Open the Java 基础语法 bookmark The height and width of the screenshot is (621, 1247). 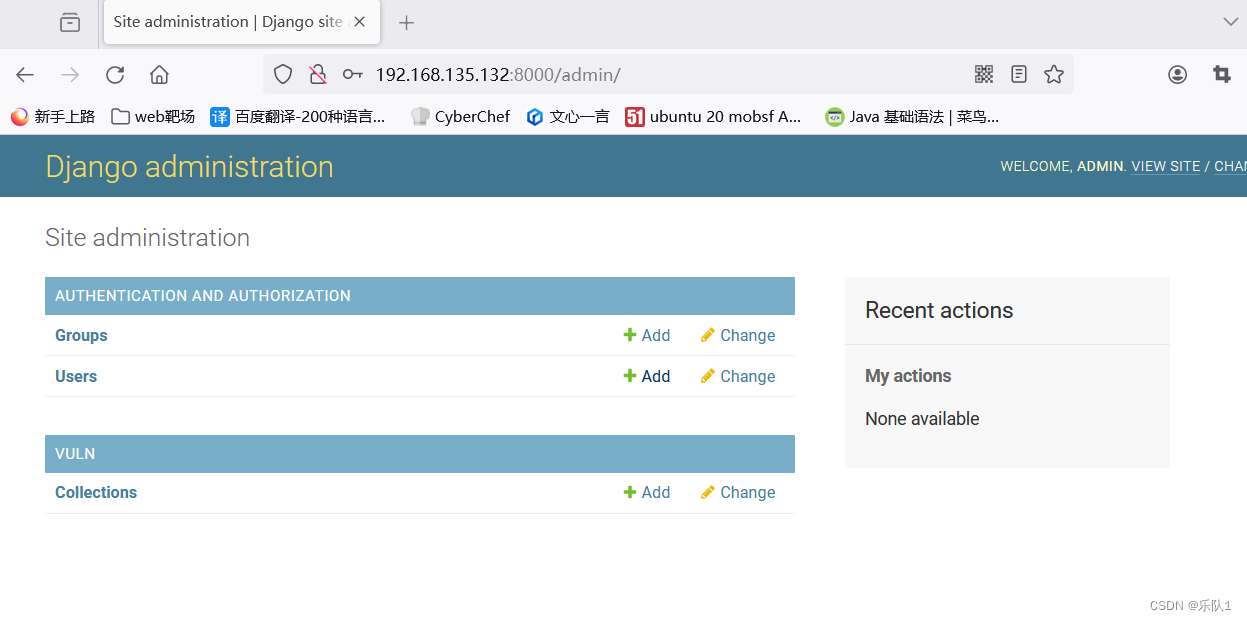click(x=912, y=116)
